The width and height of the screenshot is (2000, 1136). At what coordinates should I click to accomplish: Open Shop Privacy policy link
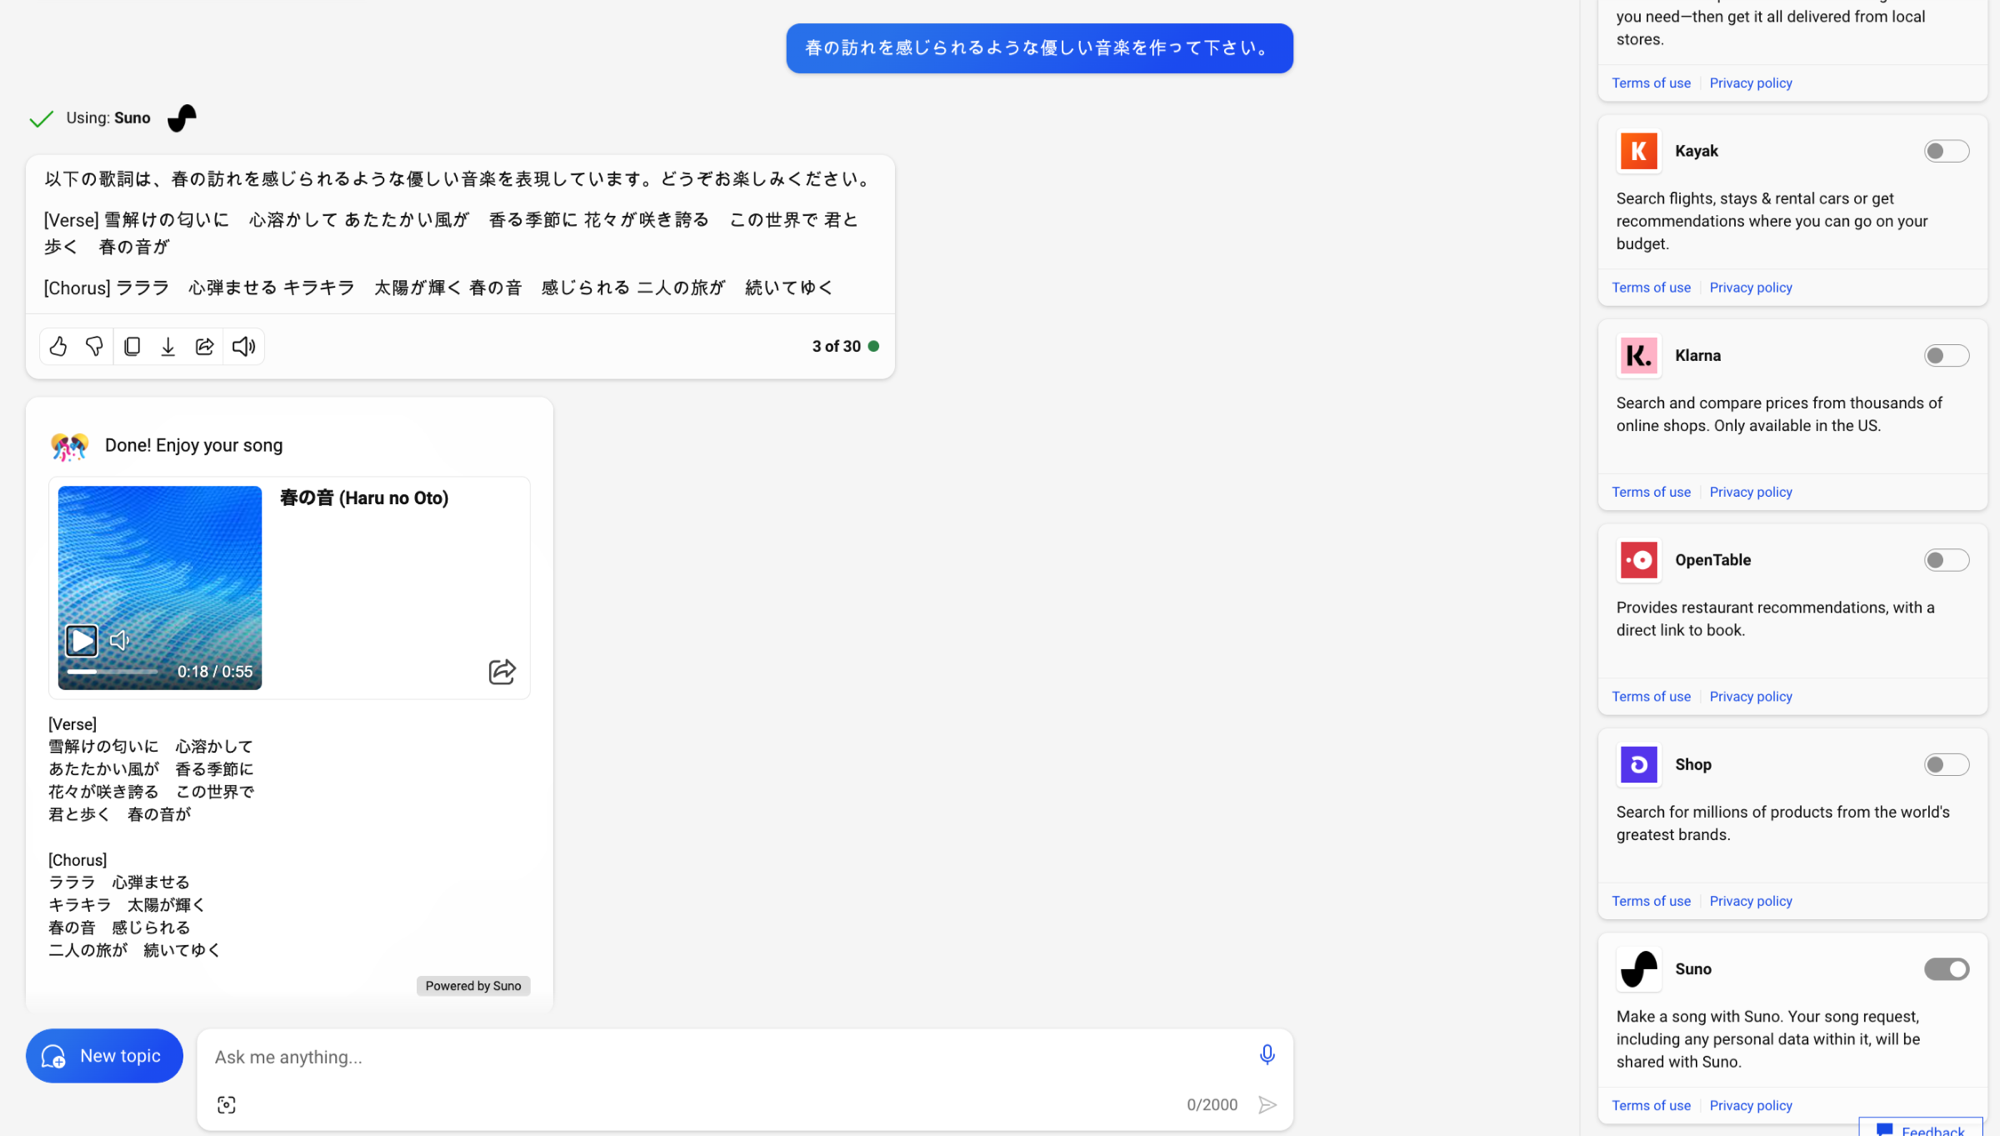[1750, 901]
